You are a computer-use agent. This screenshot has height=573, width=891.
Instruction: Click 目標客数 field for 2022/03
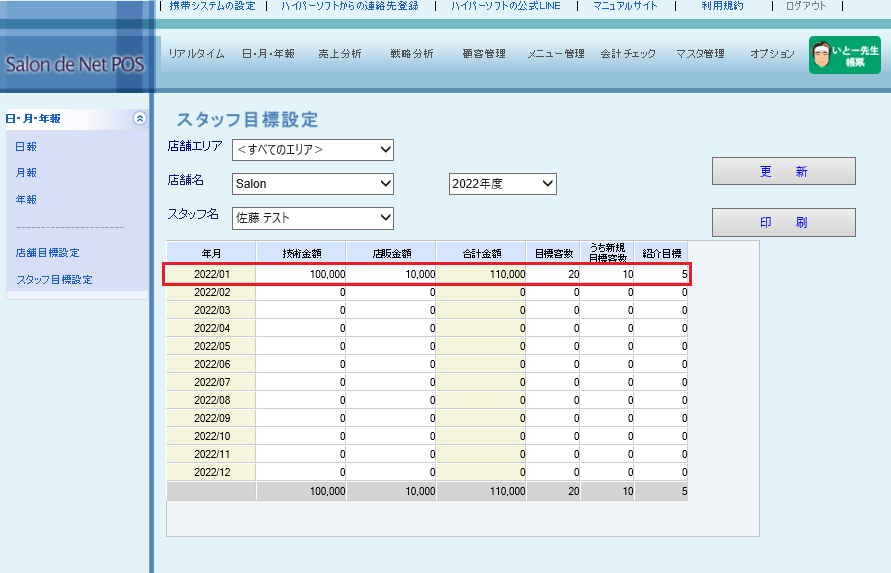click(x=554, y=310)
